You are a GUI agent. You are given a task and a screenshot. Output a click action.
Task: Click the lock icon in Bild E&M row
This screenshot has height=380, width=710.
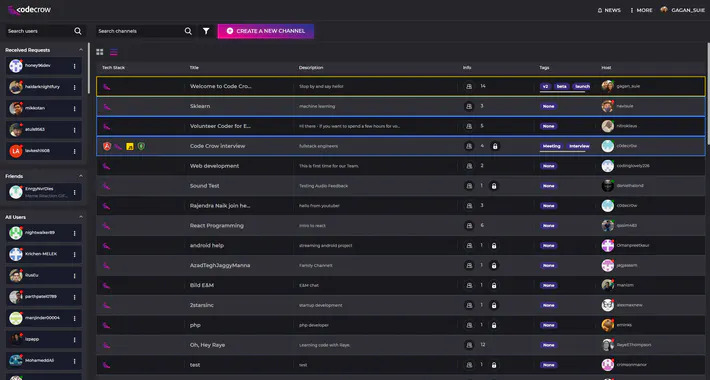pyautogui.click(x=494, y=285)
